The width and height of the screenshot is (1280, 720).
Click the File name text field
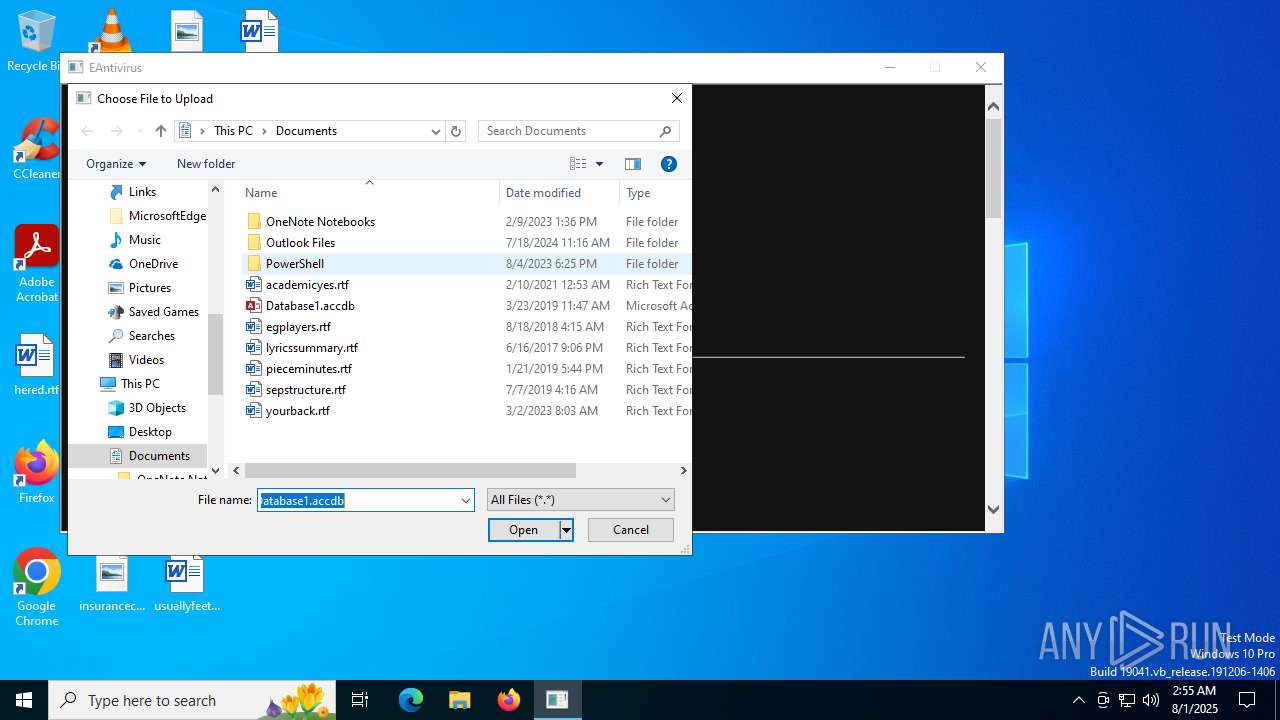tap(357, 500)
